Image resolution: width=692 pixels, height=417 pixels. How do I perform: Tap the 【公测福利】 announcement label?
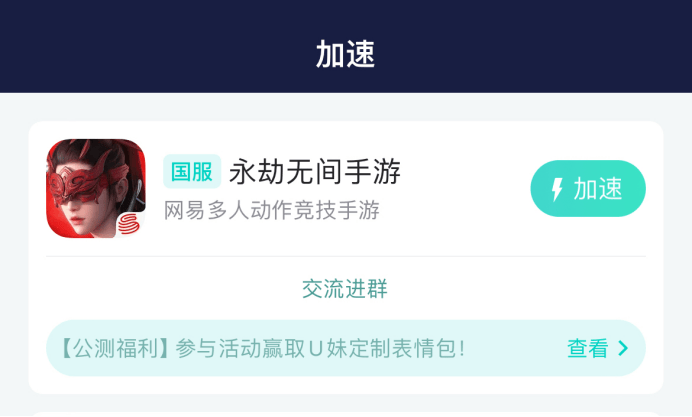pos(111,348)
